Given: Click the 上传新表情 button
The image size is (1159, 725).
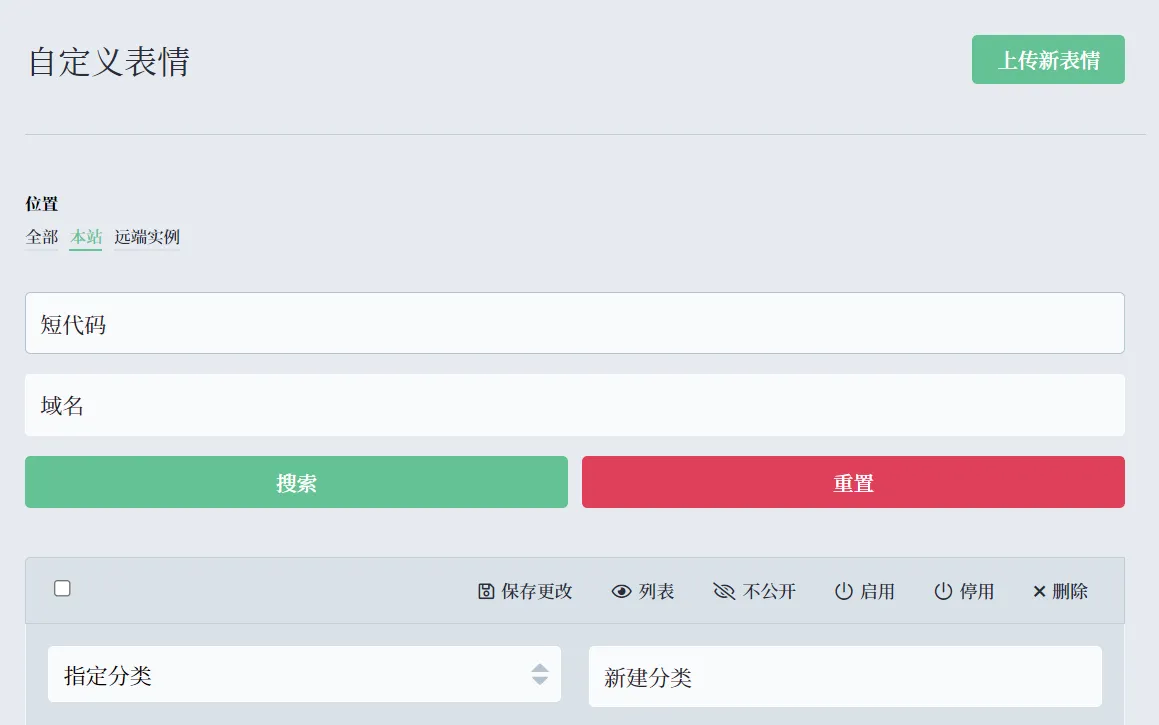Looking at the screenshot, I should click(x=1048, y=60).
